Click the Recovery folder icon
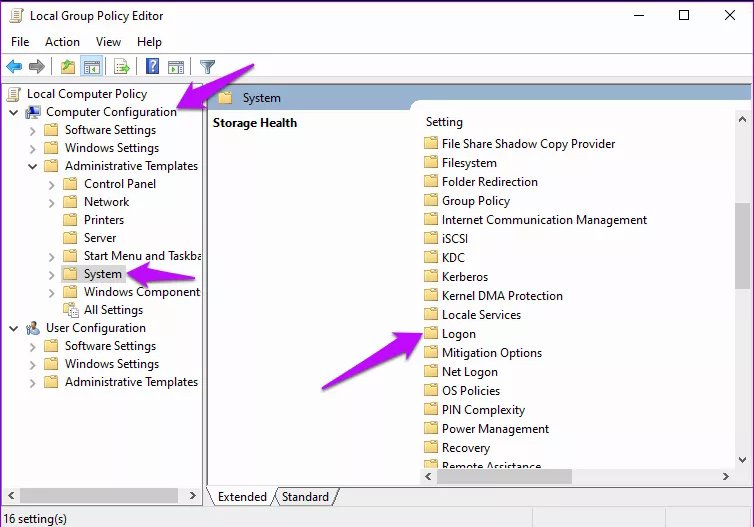The width and height of the screenshot is (754, 527). [431, 447]
